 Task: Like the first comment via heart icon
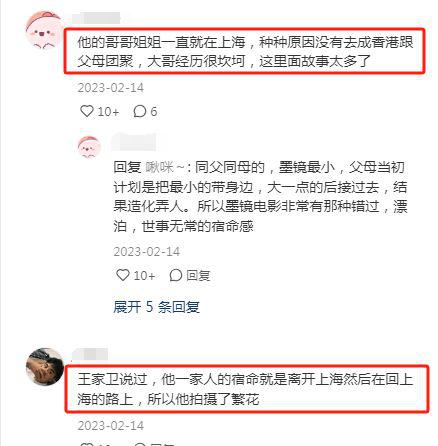point(87,111)
